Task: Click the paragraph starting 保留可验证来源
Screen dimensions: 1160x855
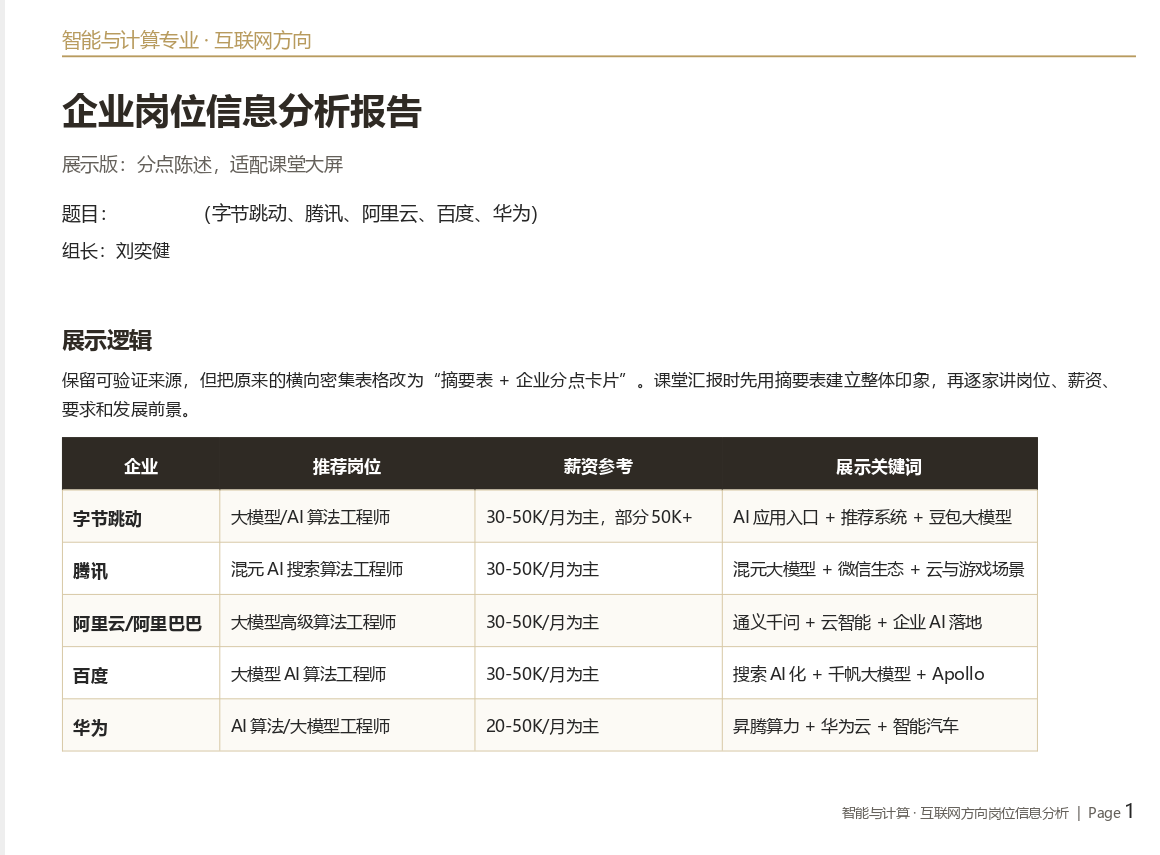Action: pos(587,394)
